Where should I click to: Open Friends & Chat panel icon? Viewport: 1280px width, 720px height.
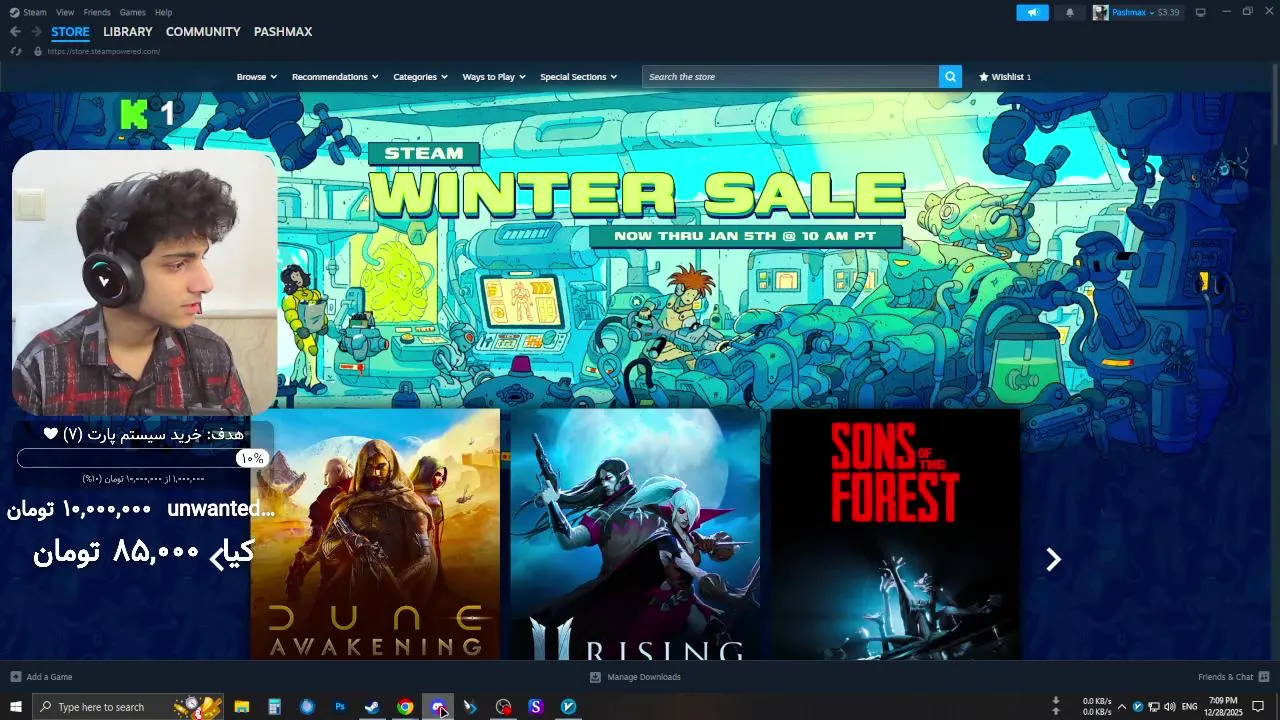(x=1264, y=677)
